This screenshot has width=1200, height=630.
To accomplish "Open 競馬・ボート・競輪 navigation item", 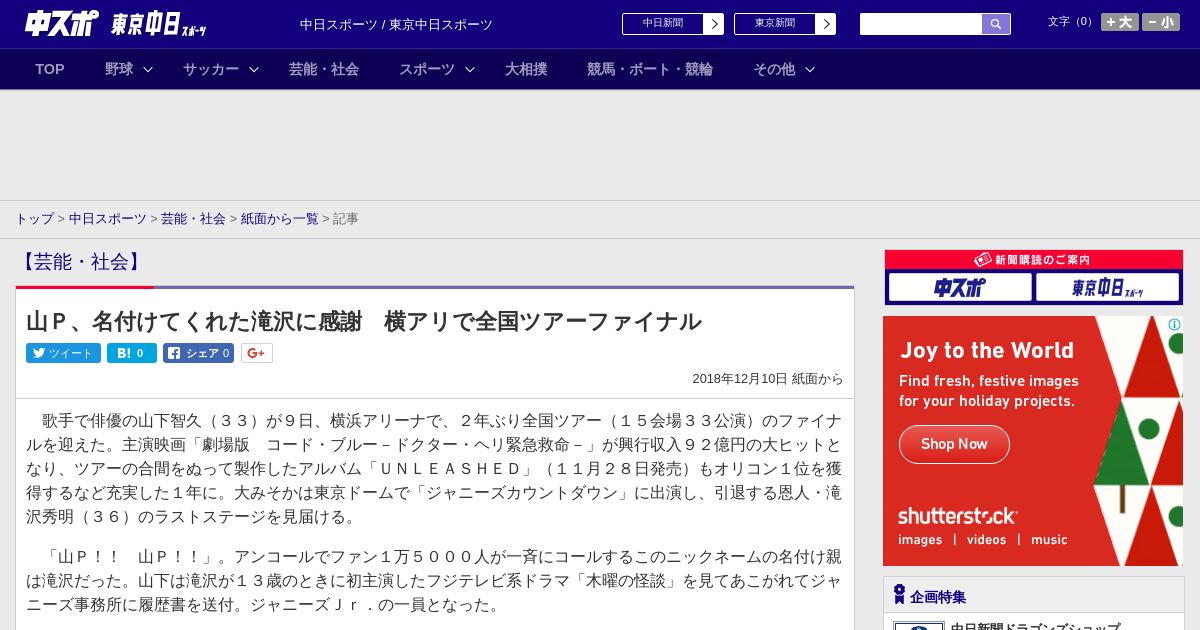I will point(650,69).
